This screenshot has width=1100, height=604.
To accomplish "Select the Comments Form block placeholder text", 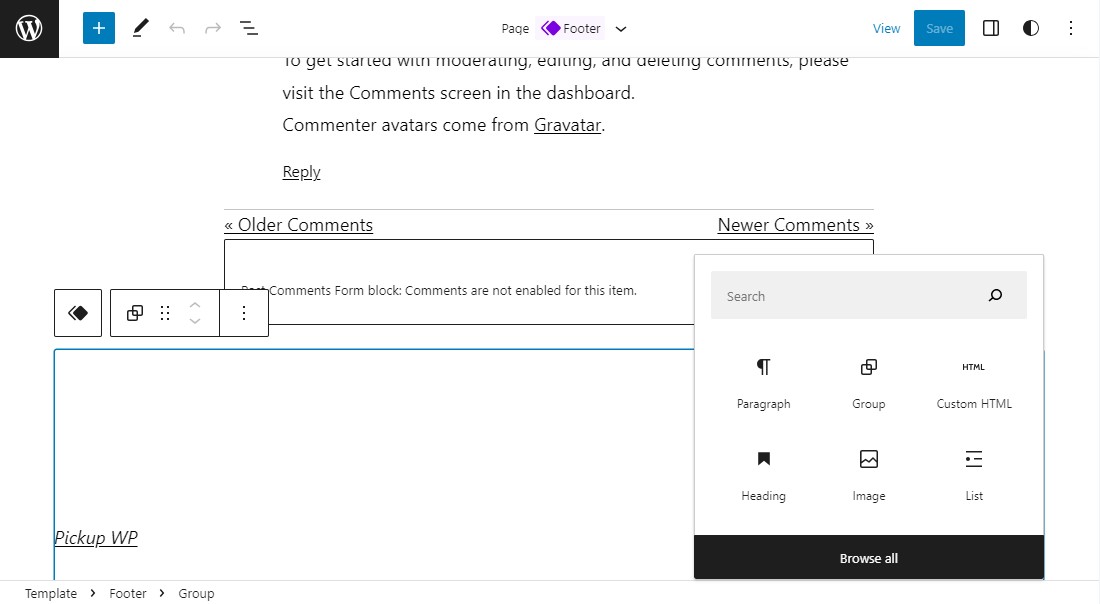I will (439, 290).
